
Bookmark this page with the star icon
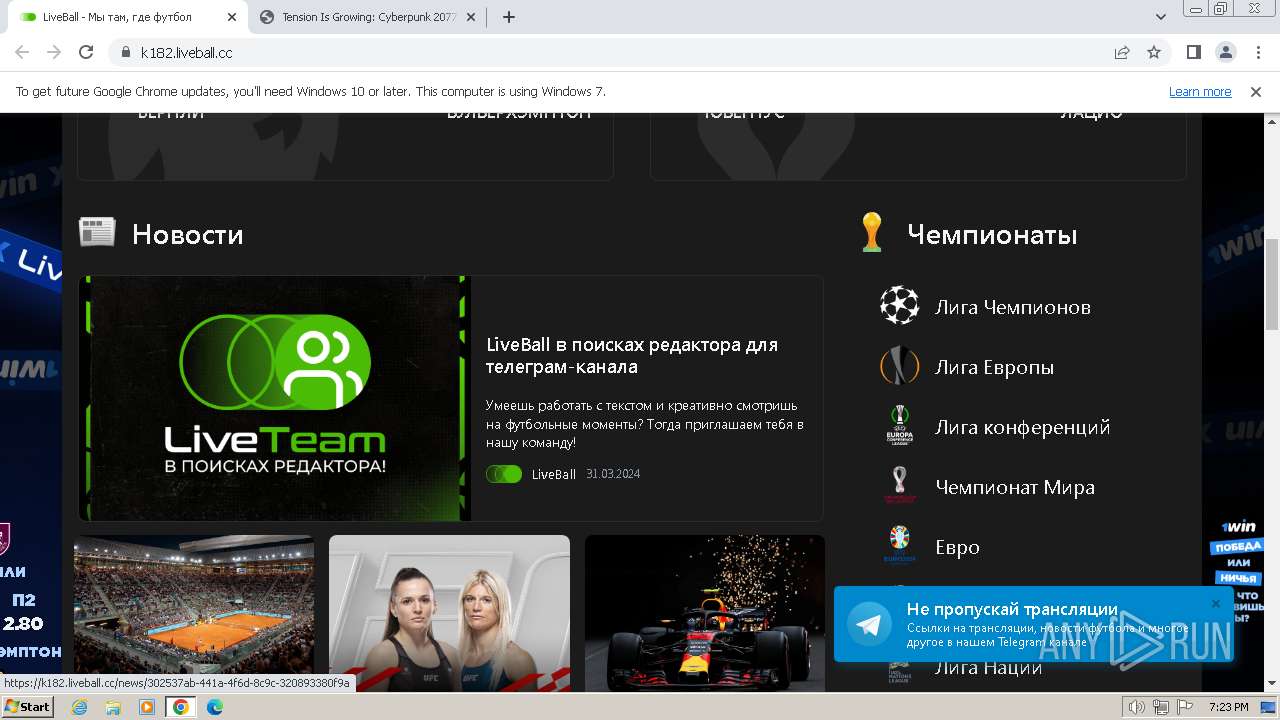1154,52
